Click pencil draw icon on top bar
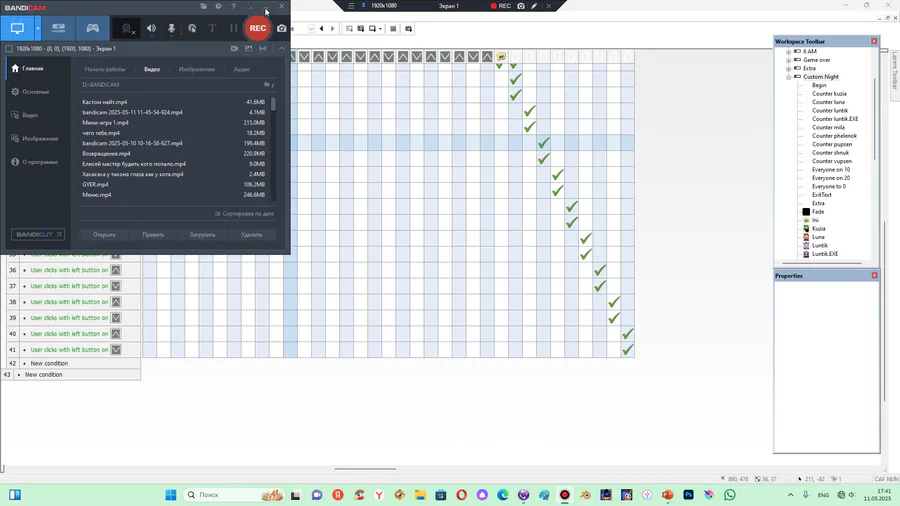This screenshot has height=506, width=900. (x=534, y=6)
